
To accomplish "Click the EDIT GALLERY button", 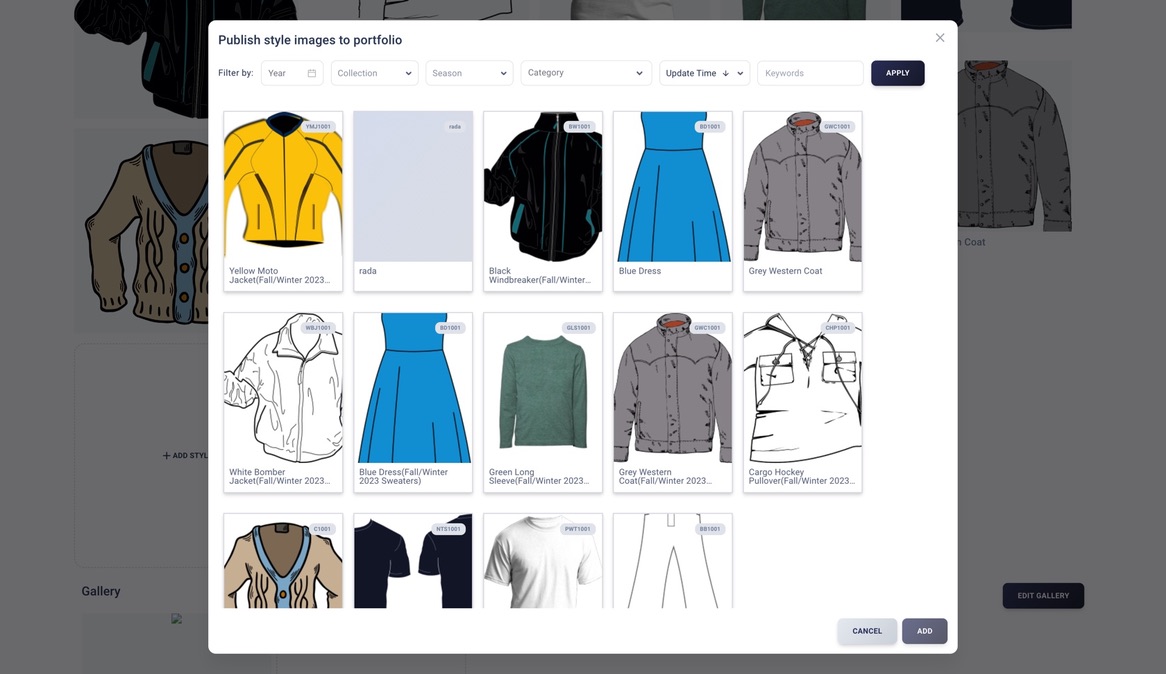I will 1043,596.
